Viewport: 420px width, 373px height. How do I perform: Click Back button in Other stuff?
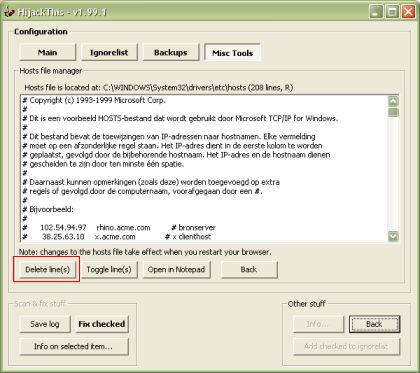374,324
